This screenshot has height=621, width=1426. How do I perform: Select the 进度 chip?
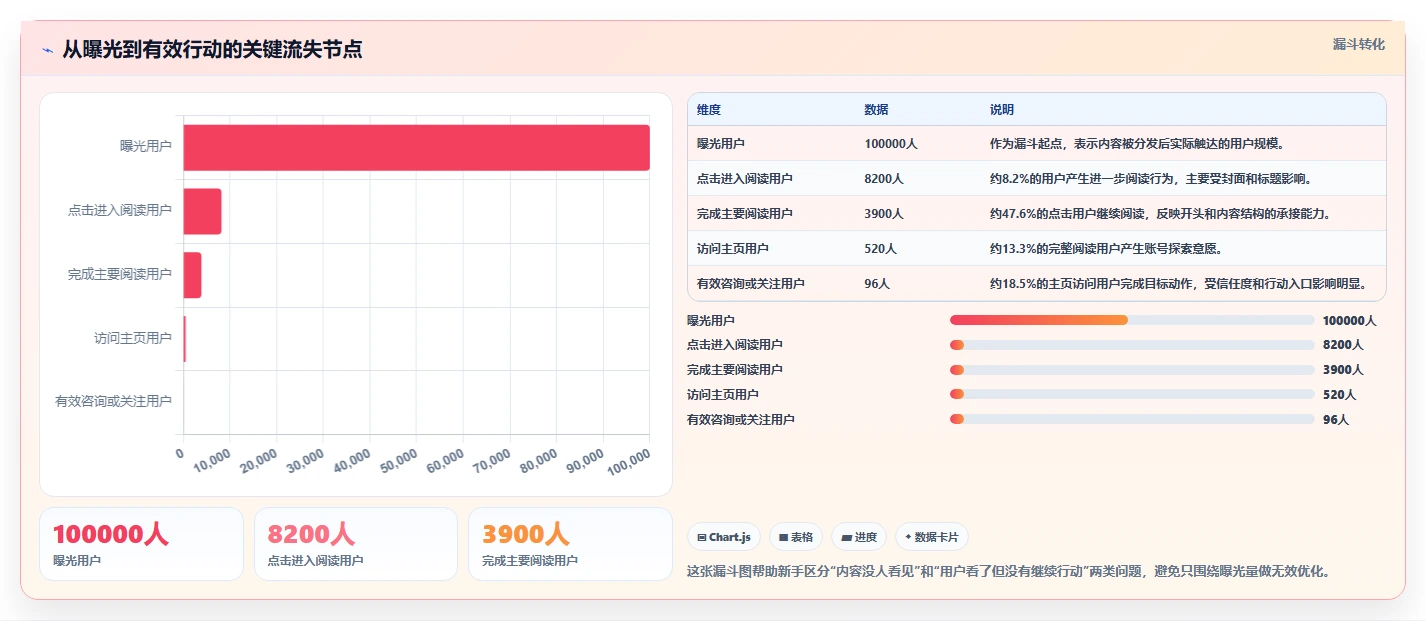(859, 537)
